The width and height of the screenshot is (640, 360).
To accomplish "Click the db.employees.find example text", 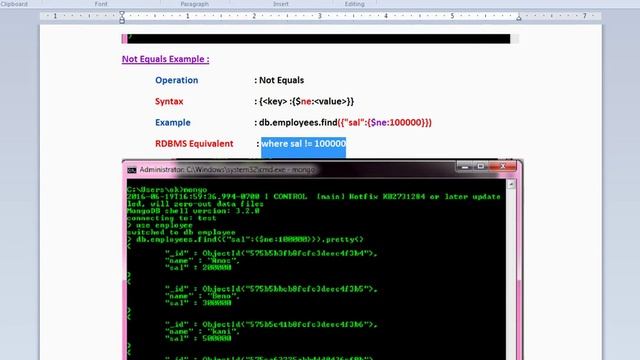I will tap(345, 122).
